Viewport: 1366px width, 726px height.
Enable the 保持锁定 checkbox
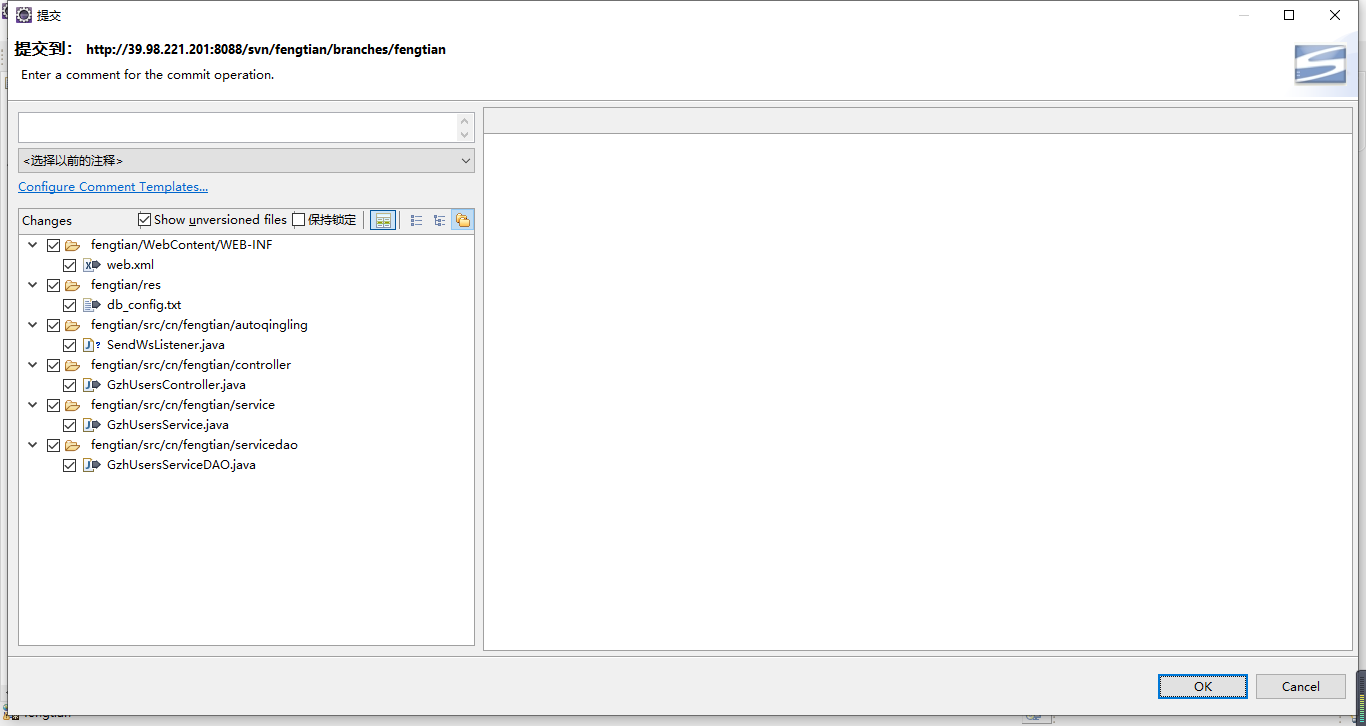(x=299, y=220)
